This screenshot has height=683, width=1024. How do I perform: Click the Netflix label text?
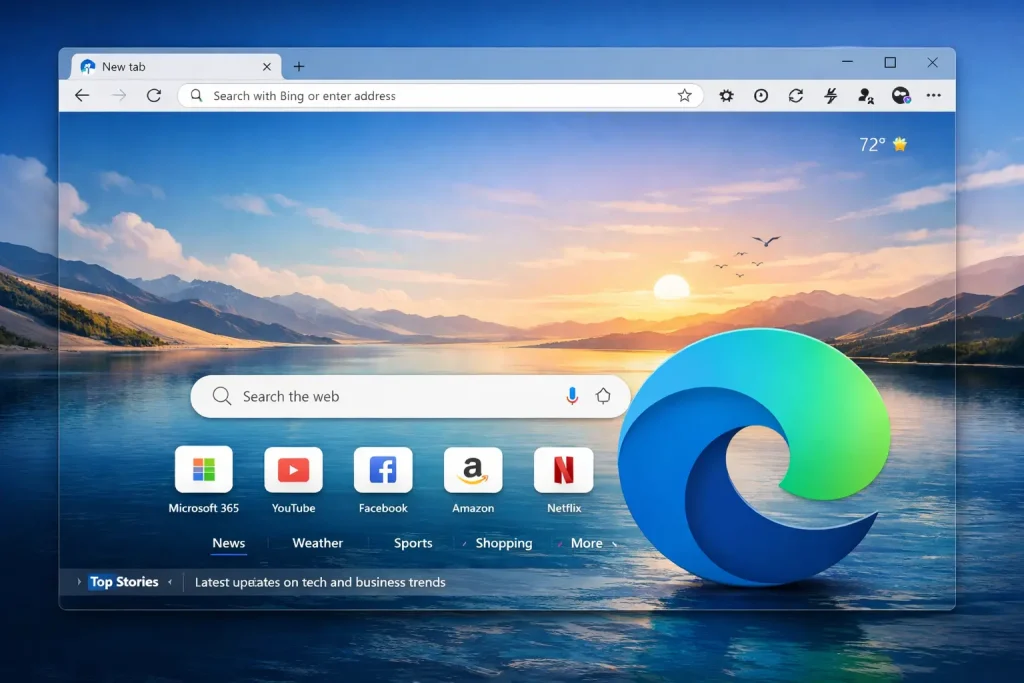564,508
